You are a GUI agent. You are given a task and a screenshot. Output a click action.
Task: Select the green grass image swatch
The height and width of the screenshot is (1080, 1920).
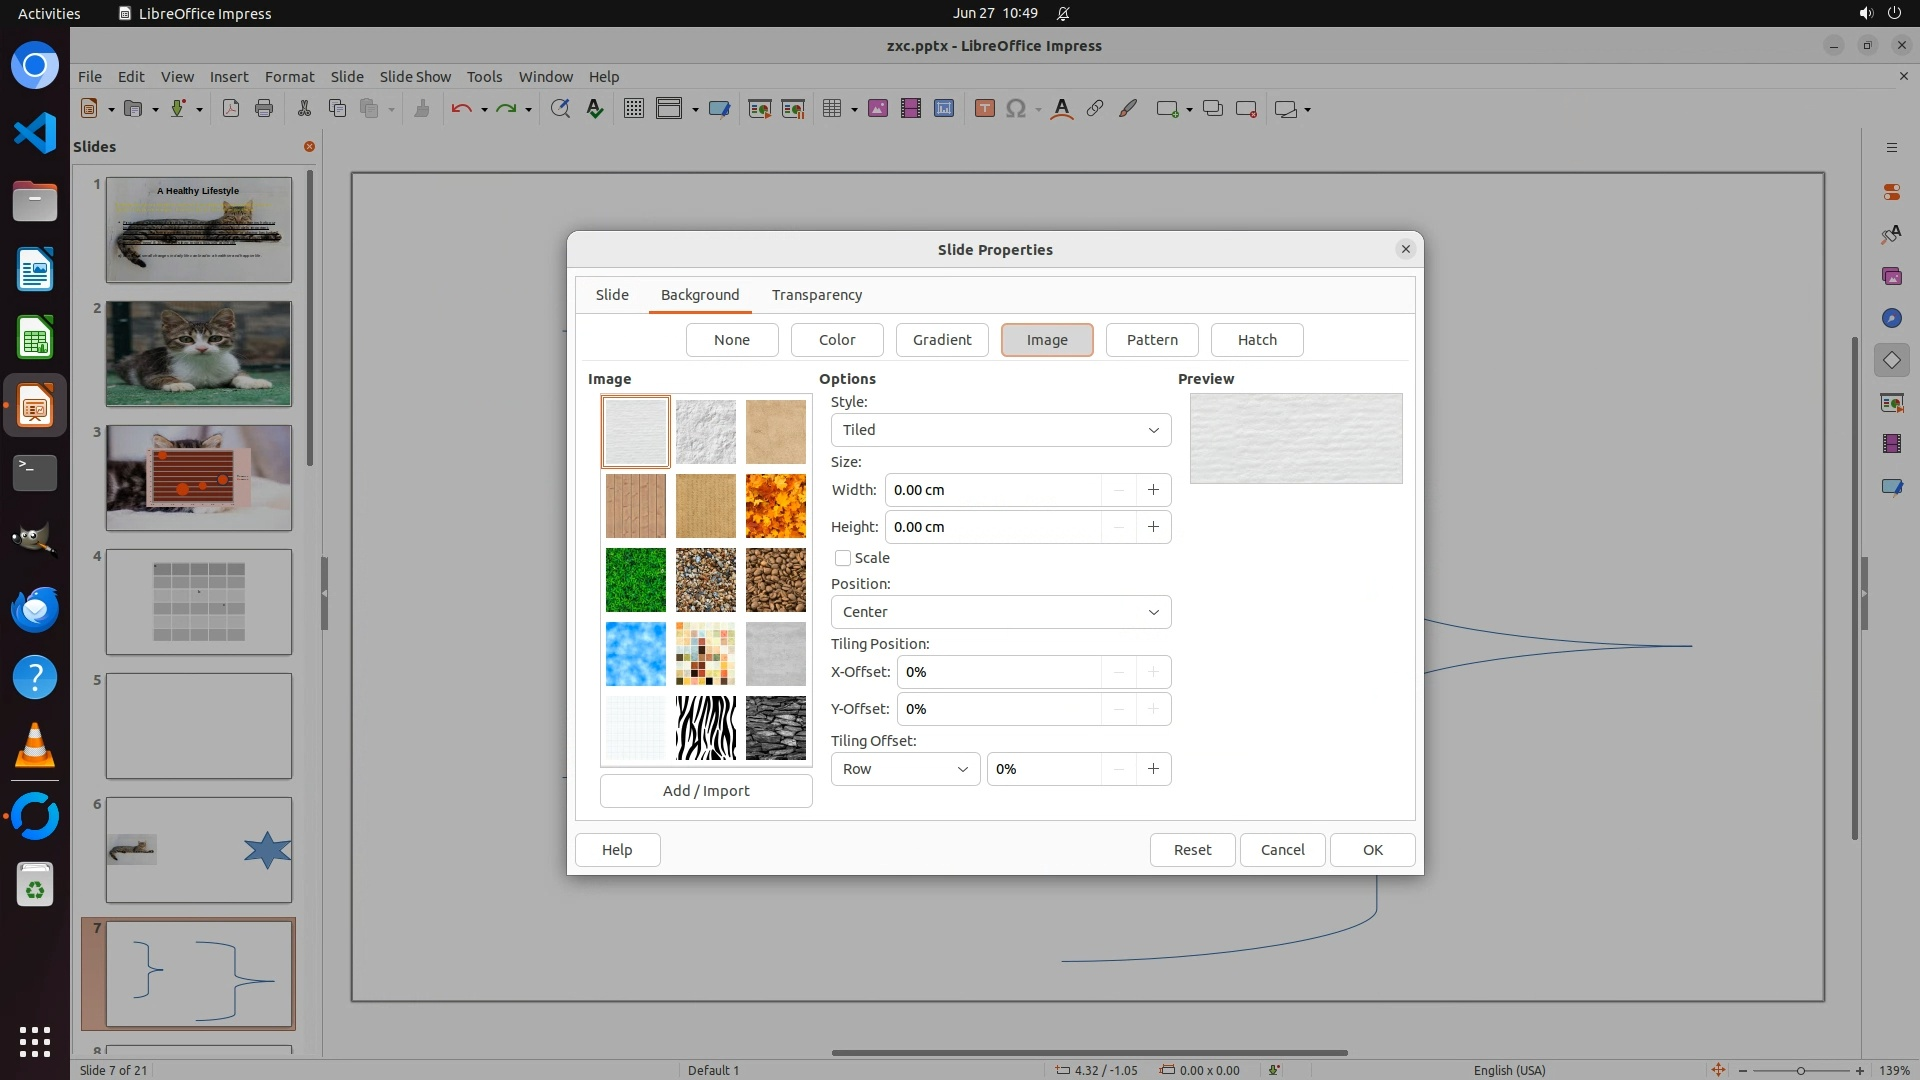pyautogui.click(x=635, y=580)
